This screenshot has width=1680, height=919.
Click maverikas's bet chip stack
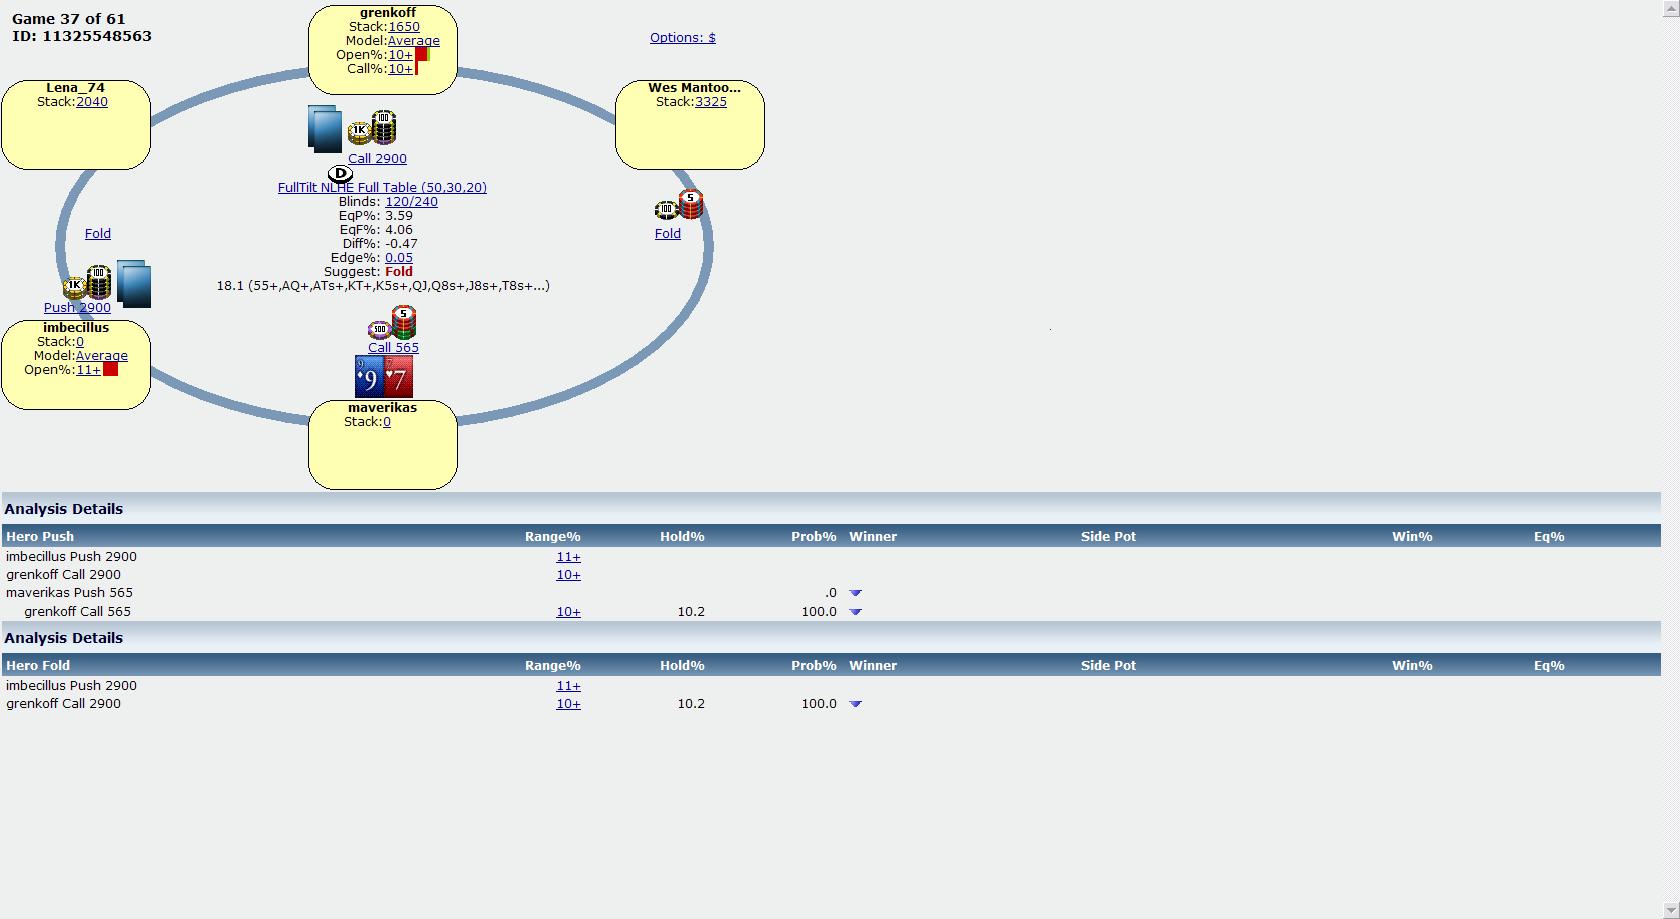click(393, 323)
